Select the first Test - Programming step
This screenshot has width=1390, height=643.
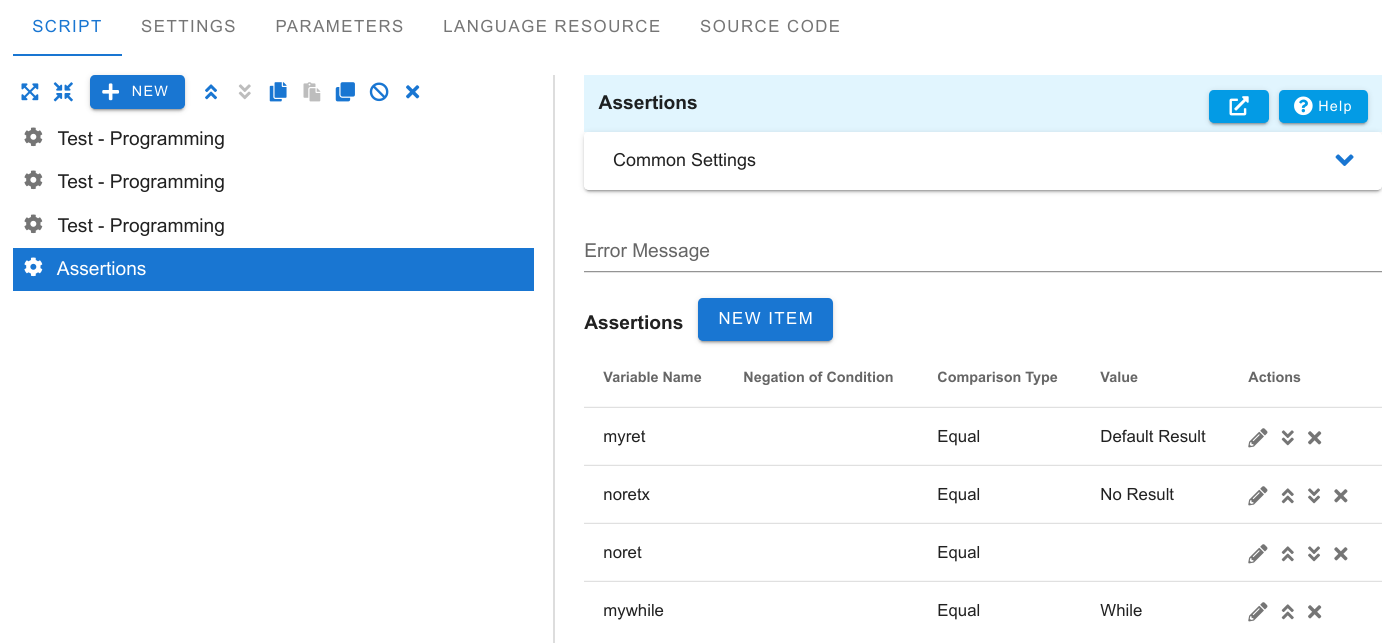pyautogui.click(x=273, y=138)
